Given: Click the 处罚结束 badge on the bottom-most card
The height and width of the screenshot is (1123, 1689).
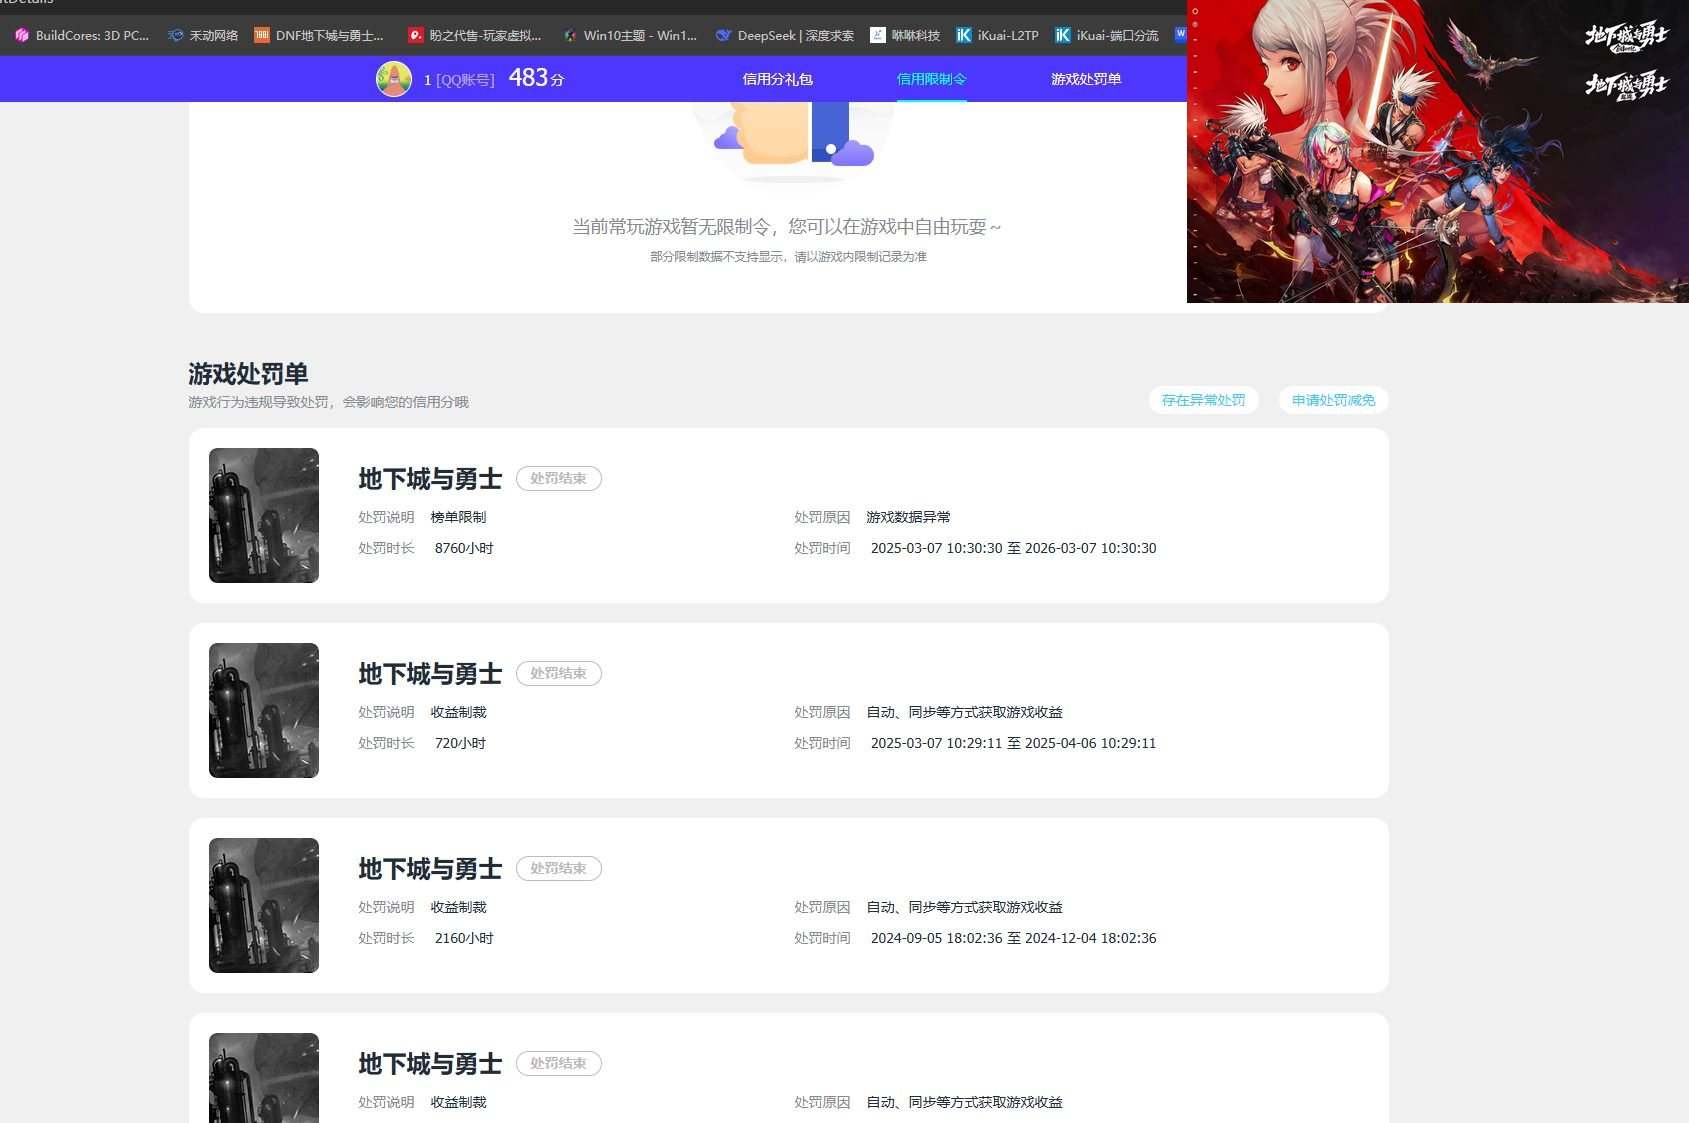Looking at the screenshot, I should (x=558, y=1063).
